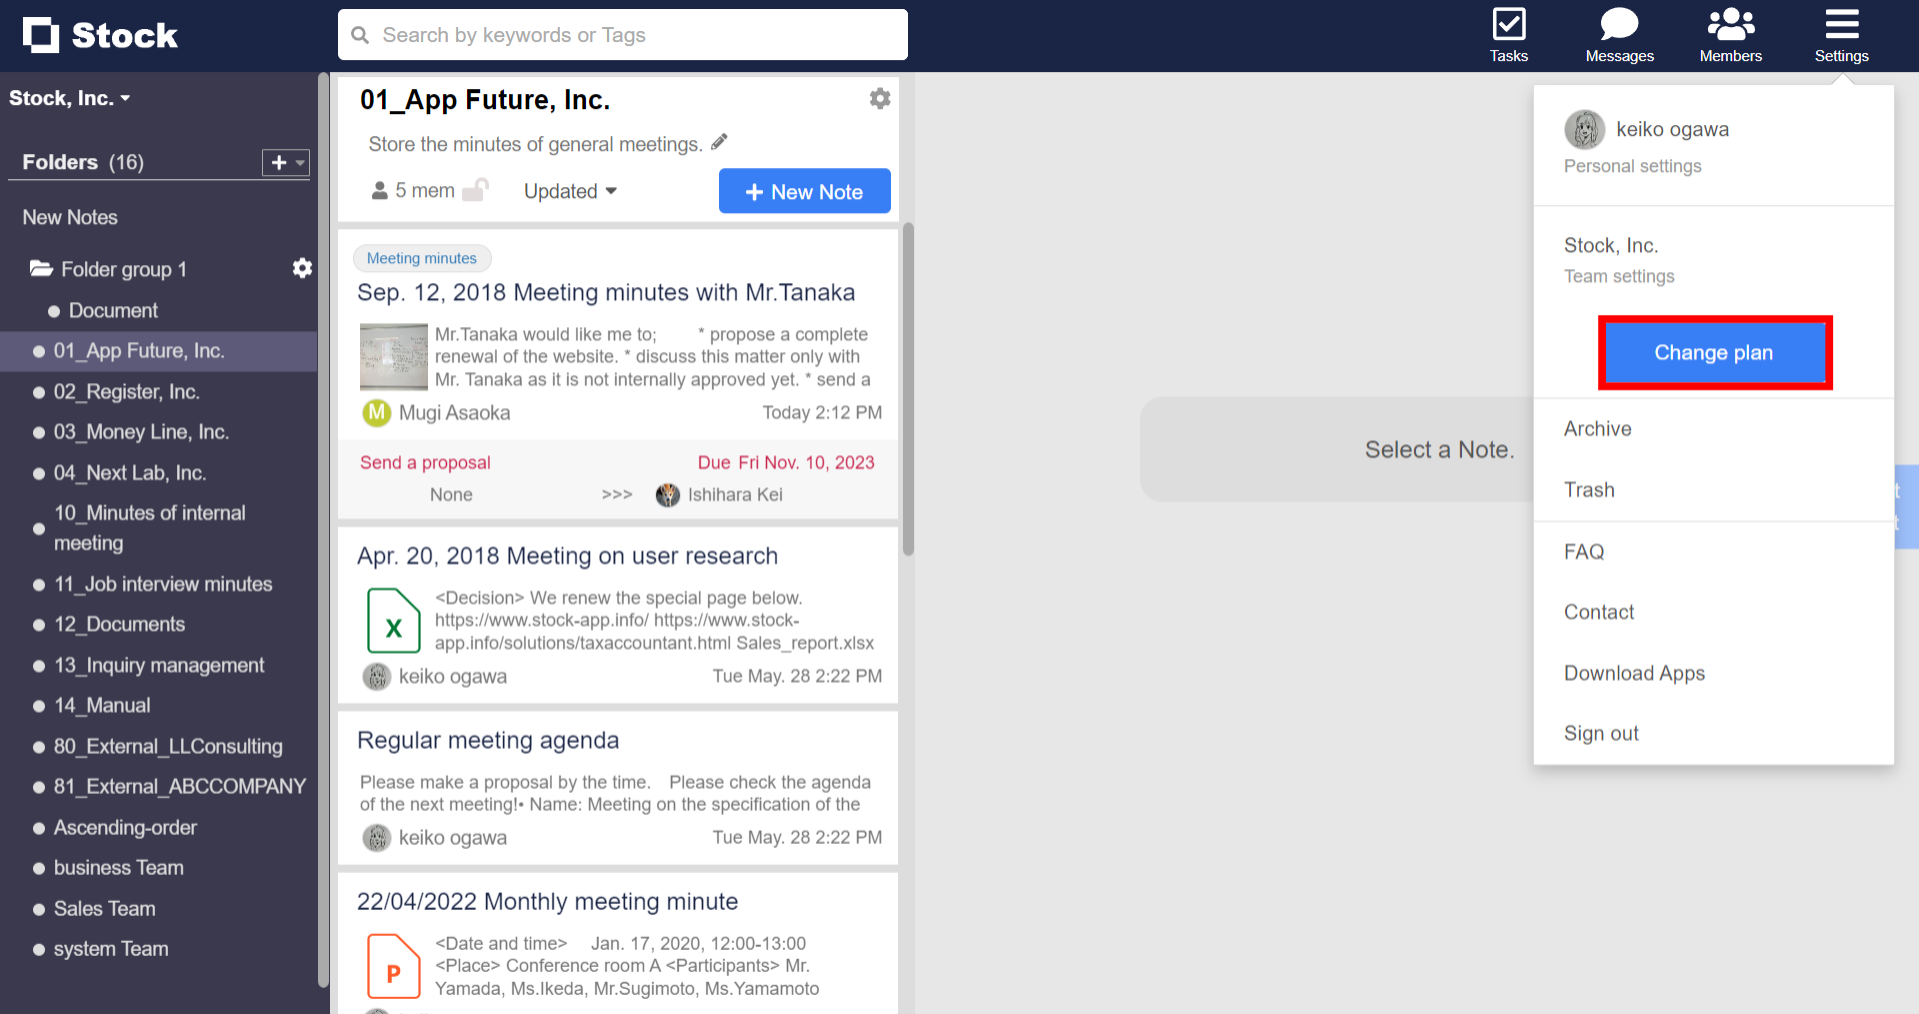Click the pencil icon to edit folder description
The height and width of the screenshot is (1014, 1919).
pos(719,142)
